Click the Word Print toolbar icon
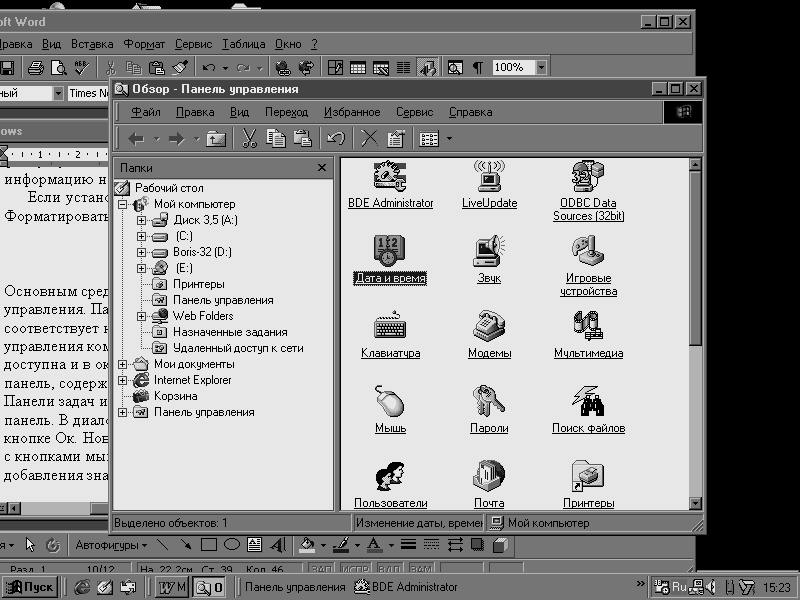The width and height of the screenshot is (800, 600). click(x=36, y=67)
